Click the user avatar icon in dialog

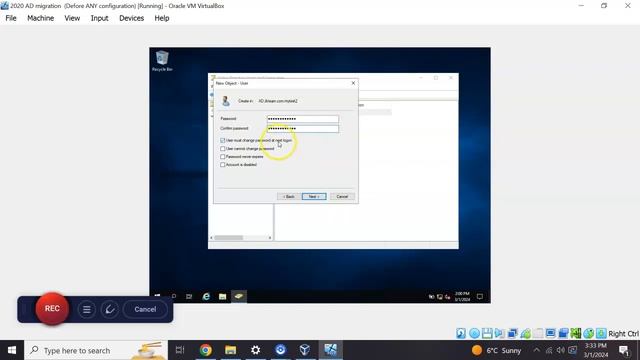226,101
